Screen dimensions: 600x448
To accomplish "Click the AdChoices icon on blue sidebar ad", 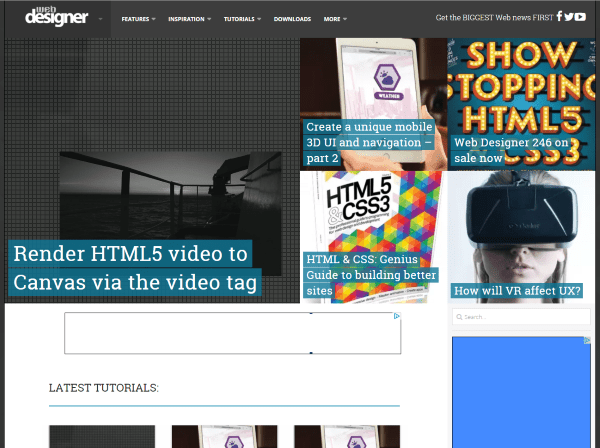I will point(587,340).
